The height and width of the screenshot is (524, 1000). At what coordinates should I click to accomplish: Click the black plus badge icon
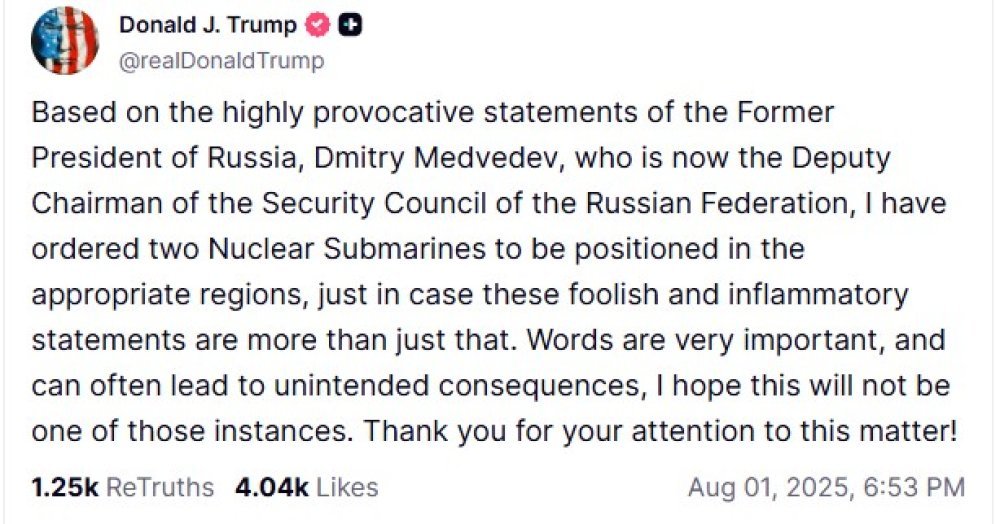click(x=349, y=25)
